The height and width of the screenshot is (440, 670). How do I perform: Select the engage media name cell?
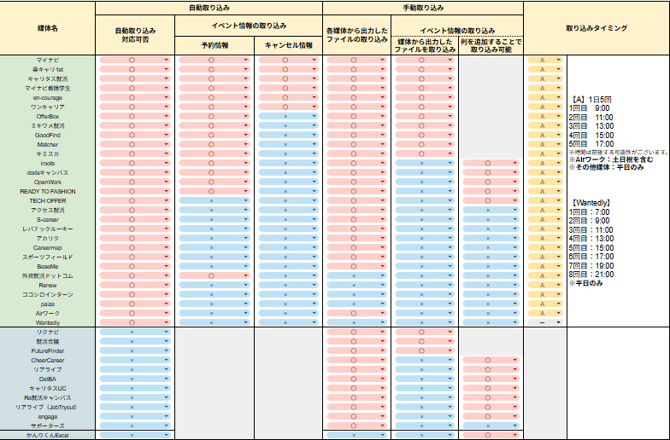[x=47, y=416]
